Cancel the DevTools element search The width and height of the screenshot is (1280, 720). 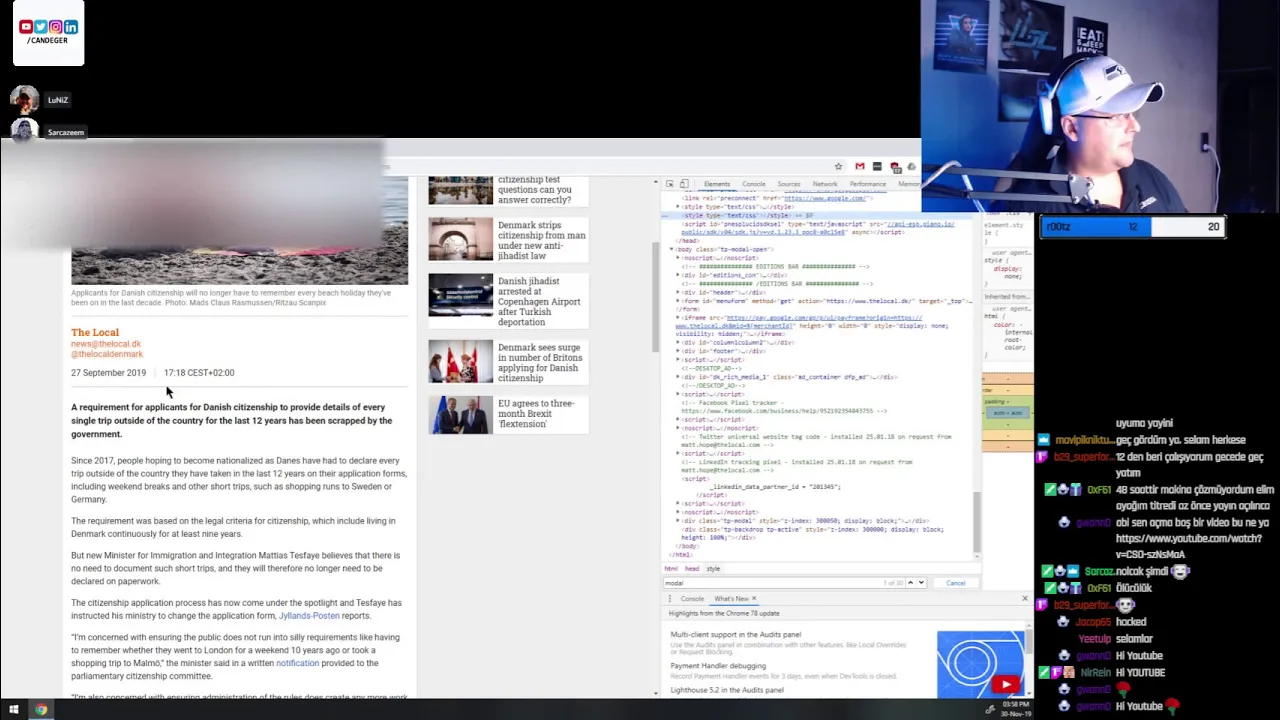(x=955, y=583)
